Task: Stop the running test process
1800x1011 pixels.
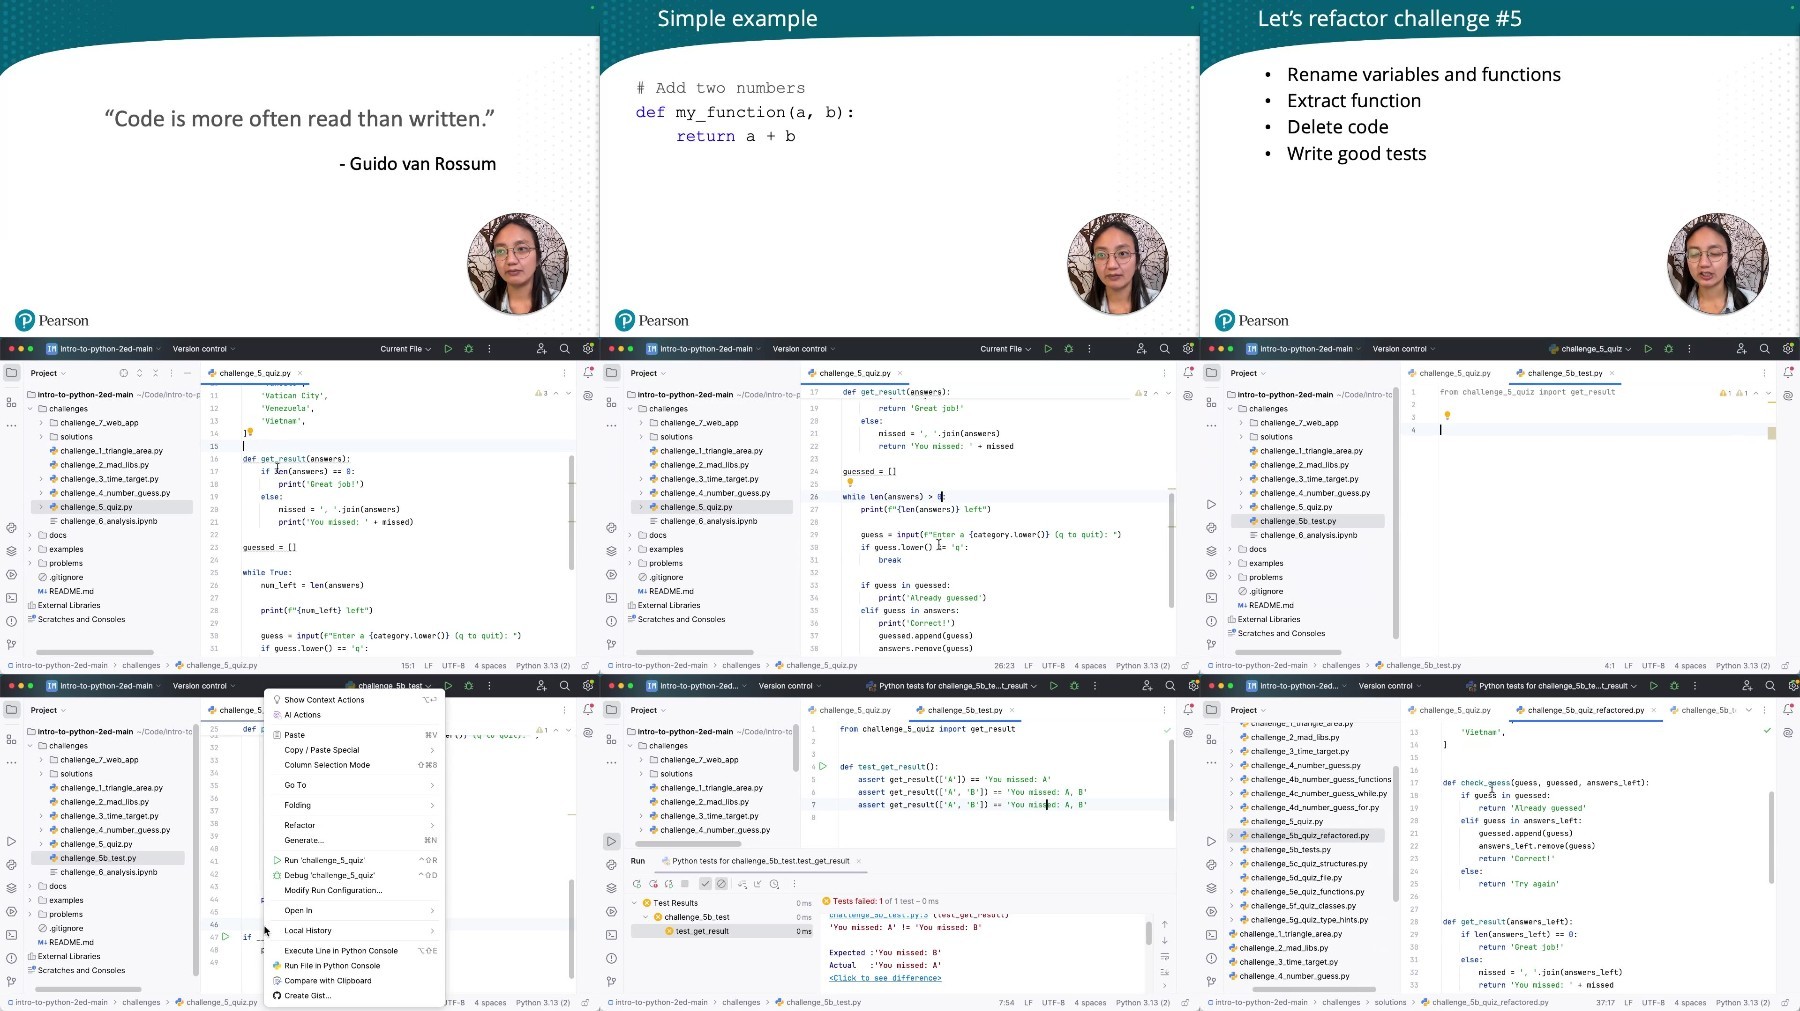Action: [685, 884]
